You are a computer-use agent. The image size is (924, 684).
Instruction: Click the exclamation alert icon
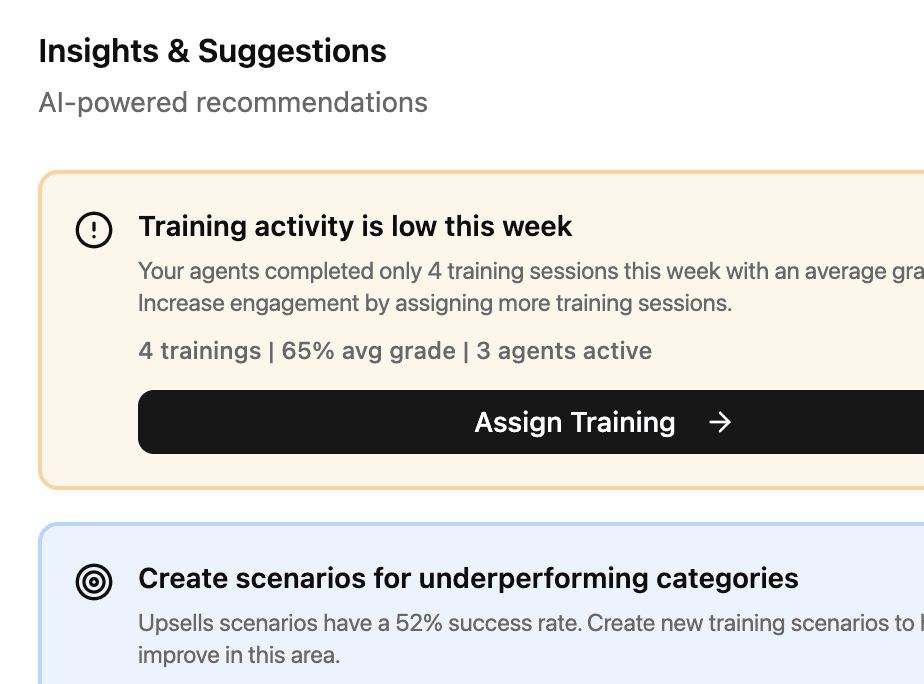coord(94,231)
